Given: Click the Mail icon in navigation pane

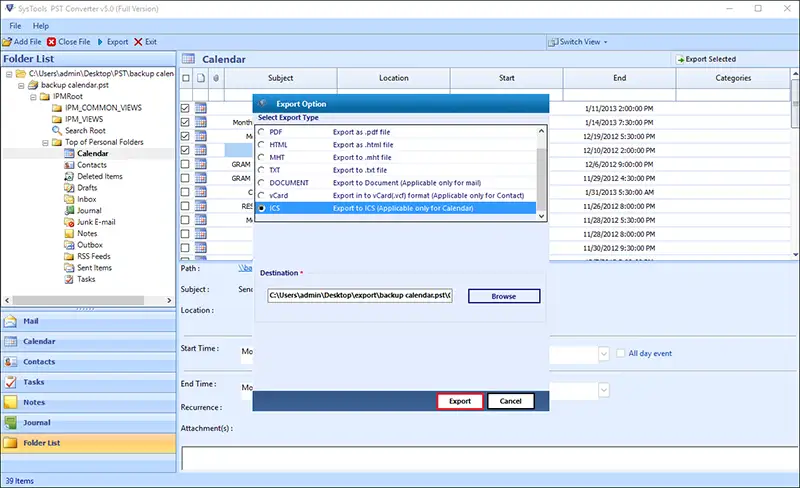Looking at the screenshot, I should 10,321.
